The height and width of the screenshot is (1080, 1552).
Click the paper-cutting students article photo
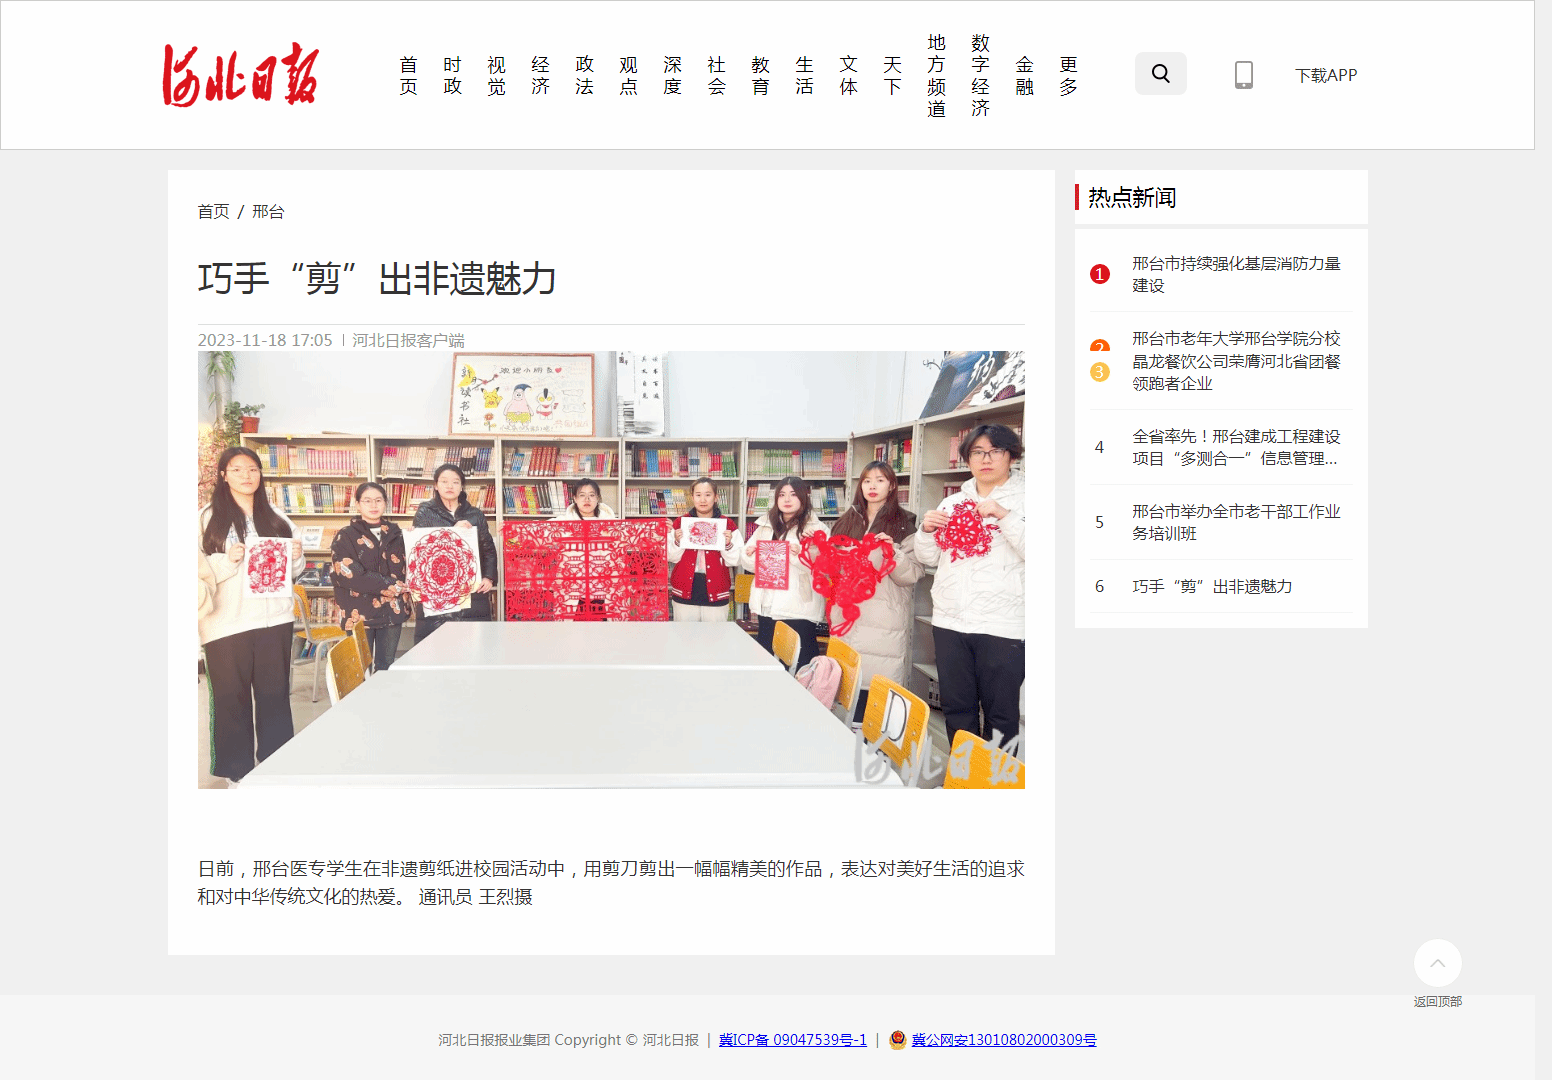click(x=611, y=570)
